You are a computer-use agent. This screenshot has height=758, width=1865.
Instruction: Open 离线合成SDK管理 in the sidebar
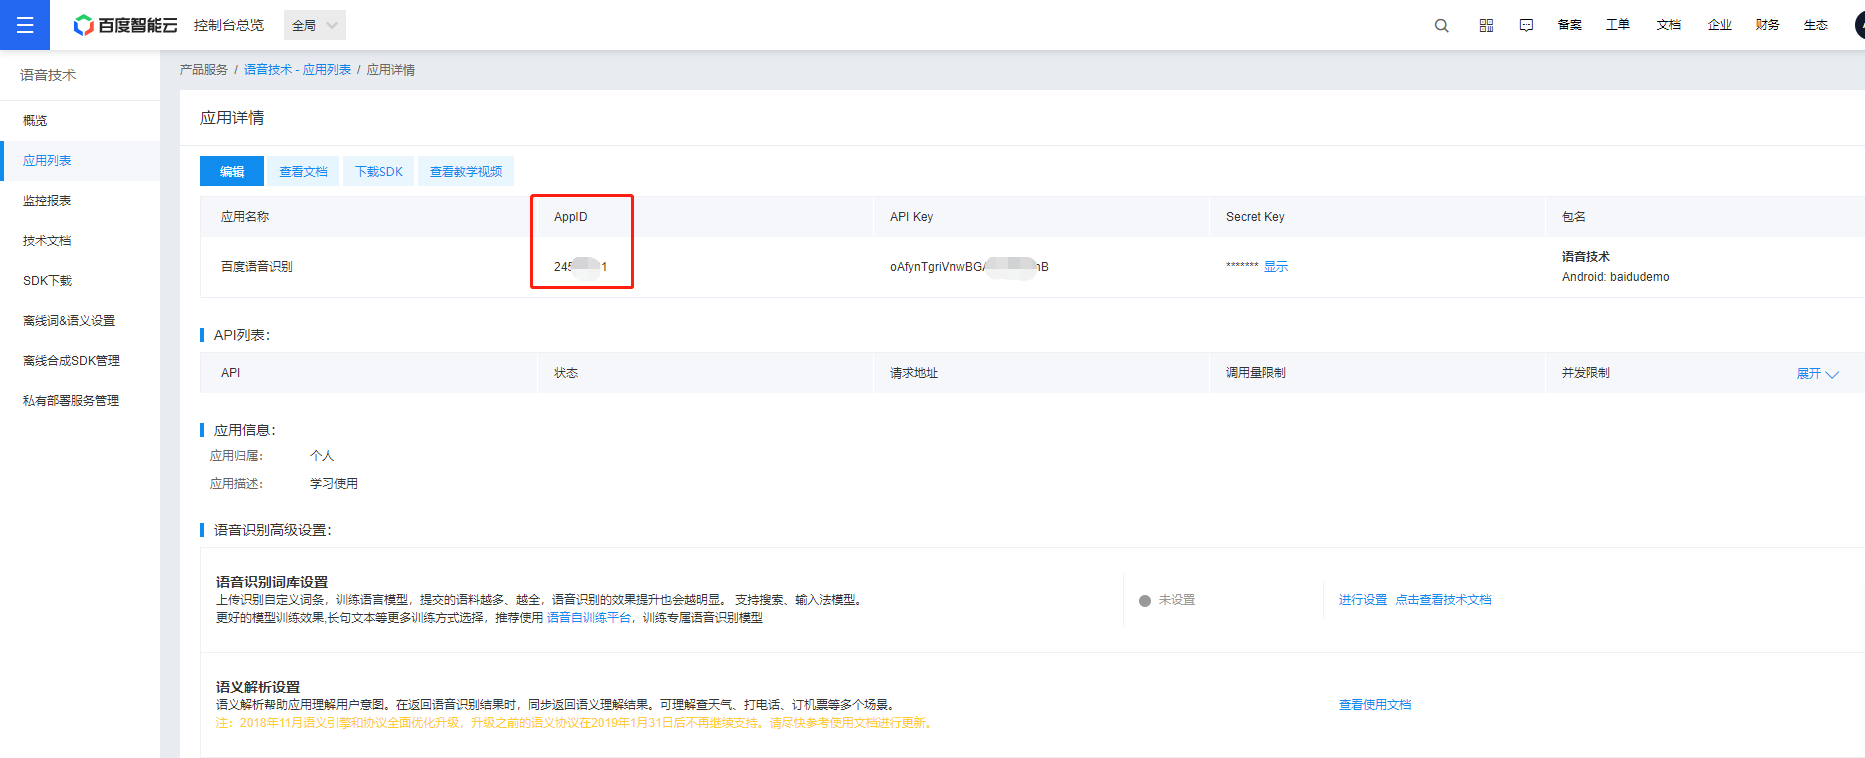80,360
